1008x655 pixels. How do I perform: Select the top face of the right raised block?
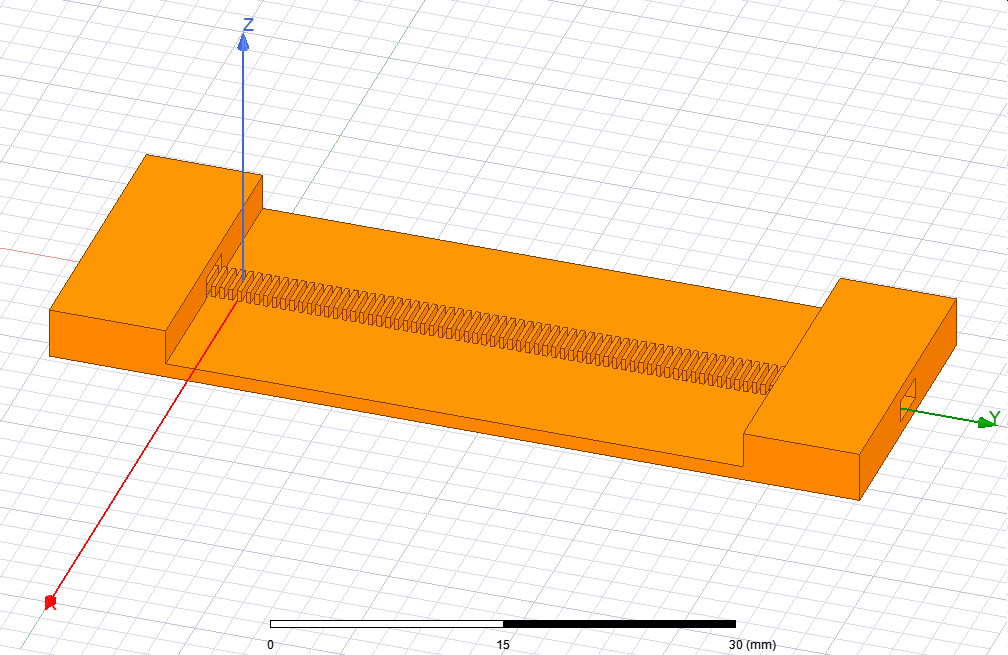(850, 366)
